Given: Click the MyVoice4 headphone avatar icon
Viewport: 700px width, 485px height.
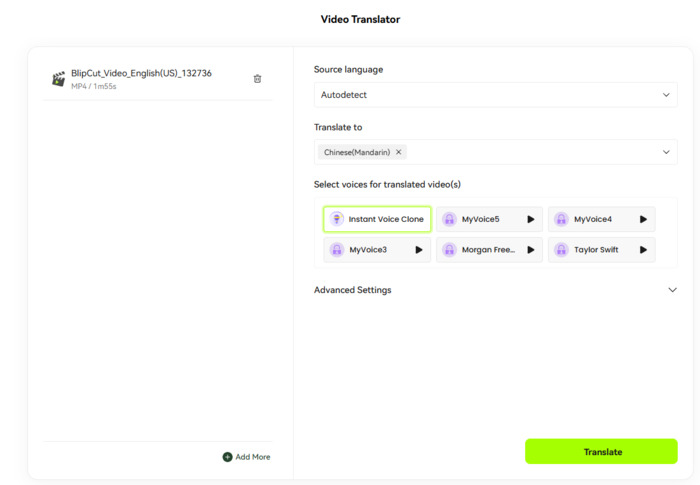Looking at the screenshot, I should pos(561,219).
